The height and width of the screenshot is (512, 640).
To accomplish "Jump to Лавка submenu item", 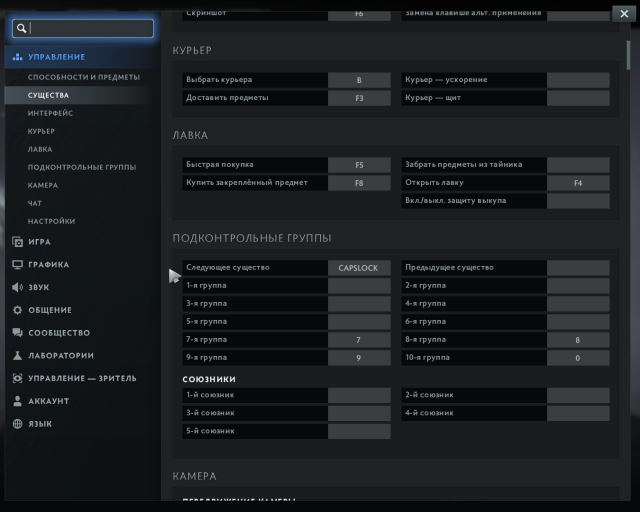I will coord(40,149).
